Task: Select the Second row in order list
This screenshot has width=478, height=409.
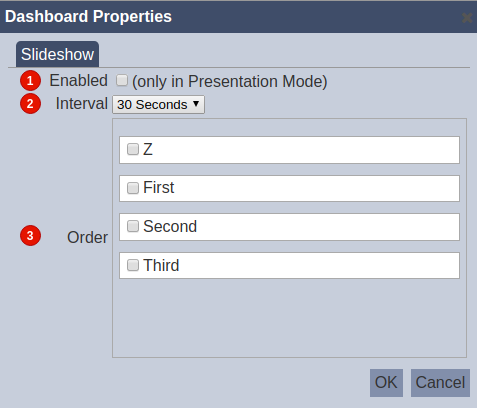Action: point(289,227)
